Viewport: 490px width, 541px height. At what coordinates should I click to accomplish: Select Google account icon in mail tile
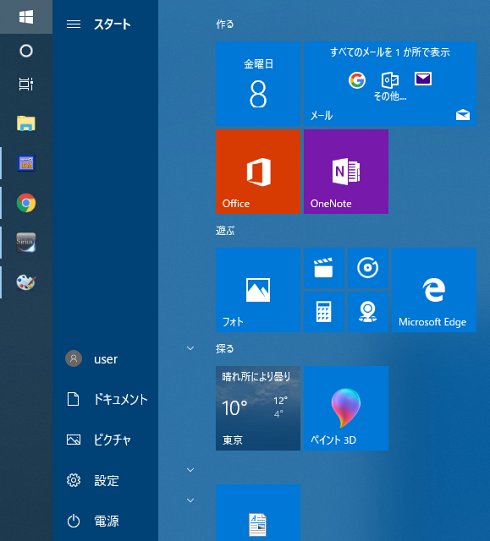coord(357,80)
